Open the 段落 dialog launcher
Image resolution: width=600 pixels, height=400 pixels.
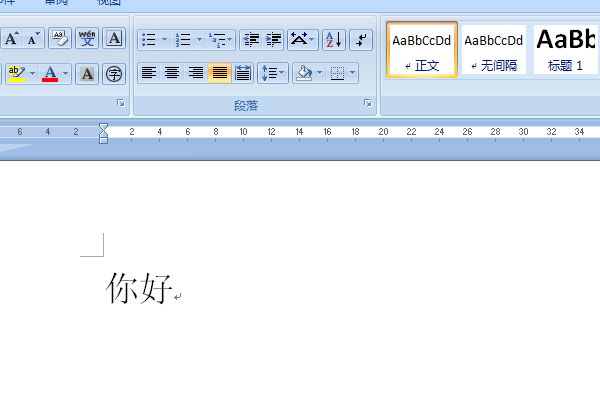pos(368,103)
